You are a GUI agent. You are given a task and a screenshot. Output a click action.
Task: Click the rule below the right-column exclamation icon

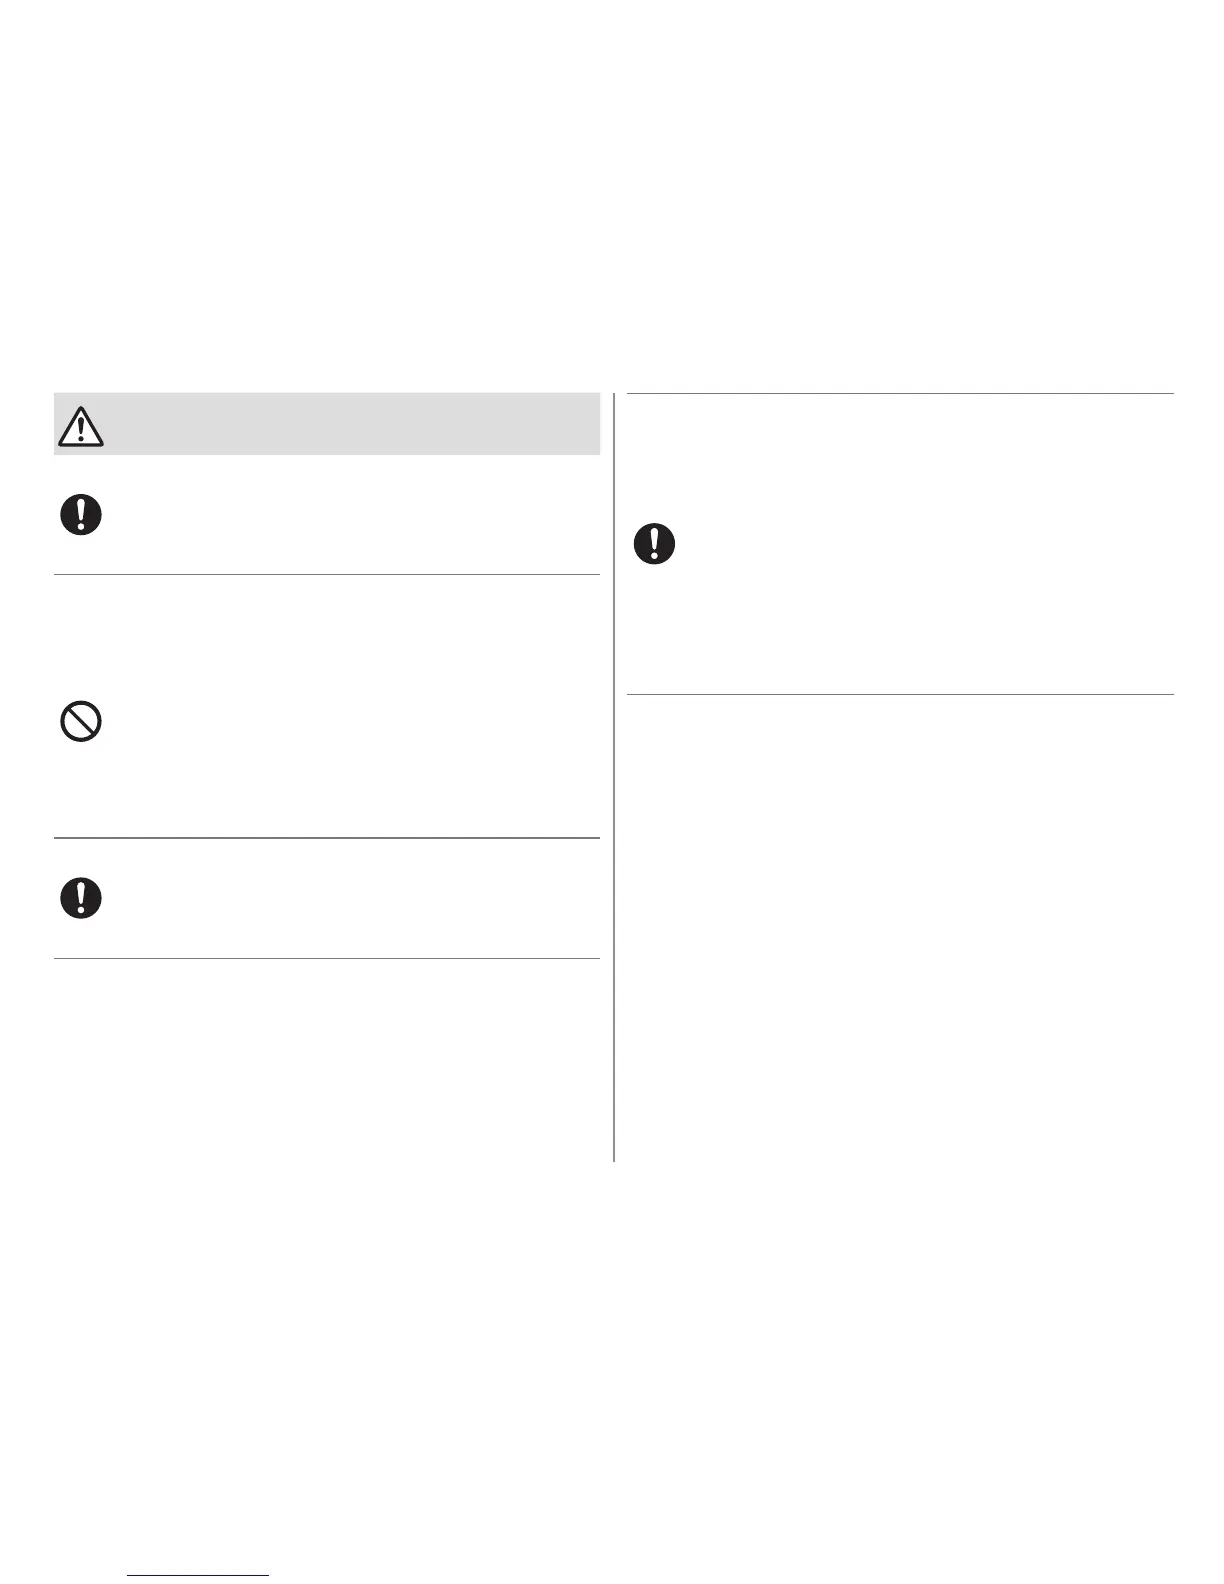pyautogui.click(x=900, y=694)
